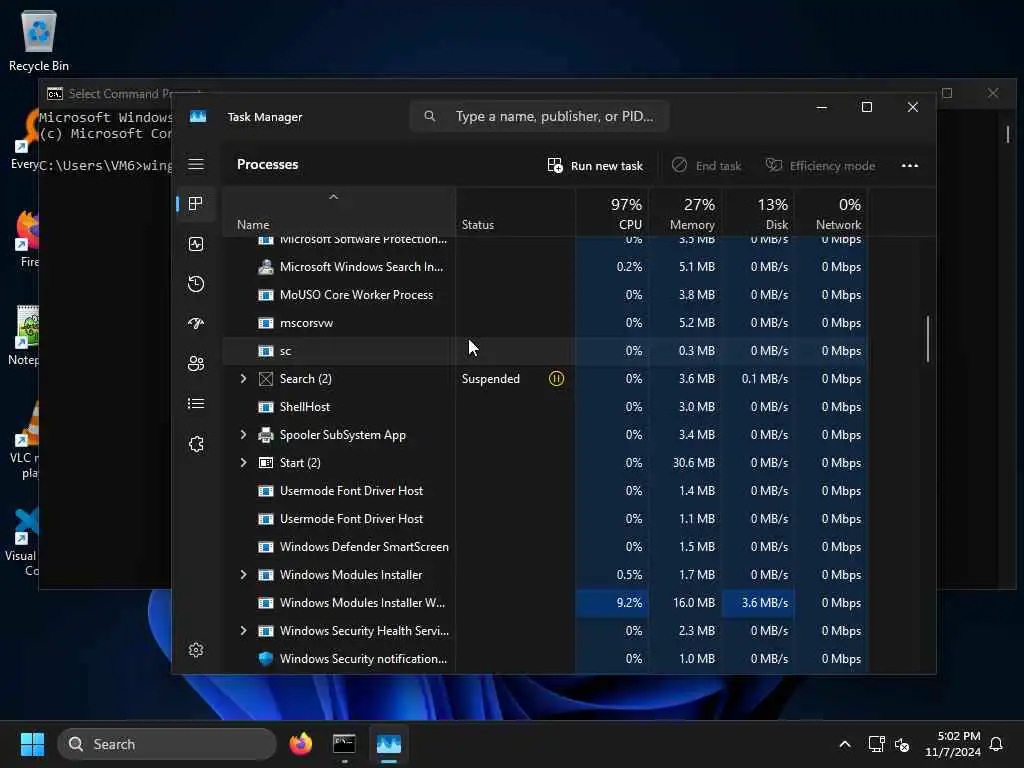
Task: Sort processes by Memory column
Action: click(x=686, y=212)
